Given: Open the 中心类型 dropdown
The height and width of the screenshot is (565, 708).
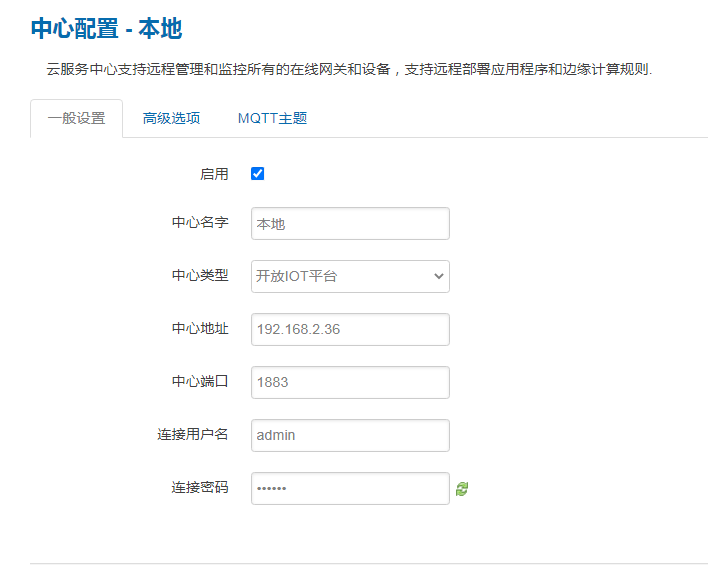Looking at the screenshot, I should click(x=350, y=276).
